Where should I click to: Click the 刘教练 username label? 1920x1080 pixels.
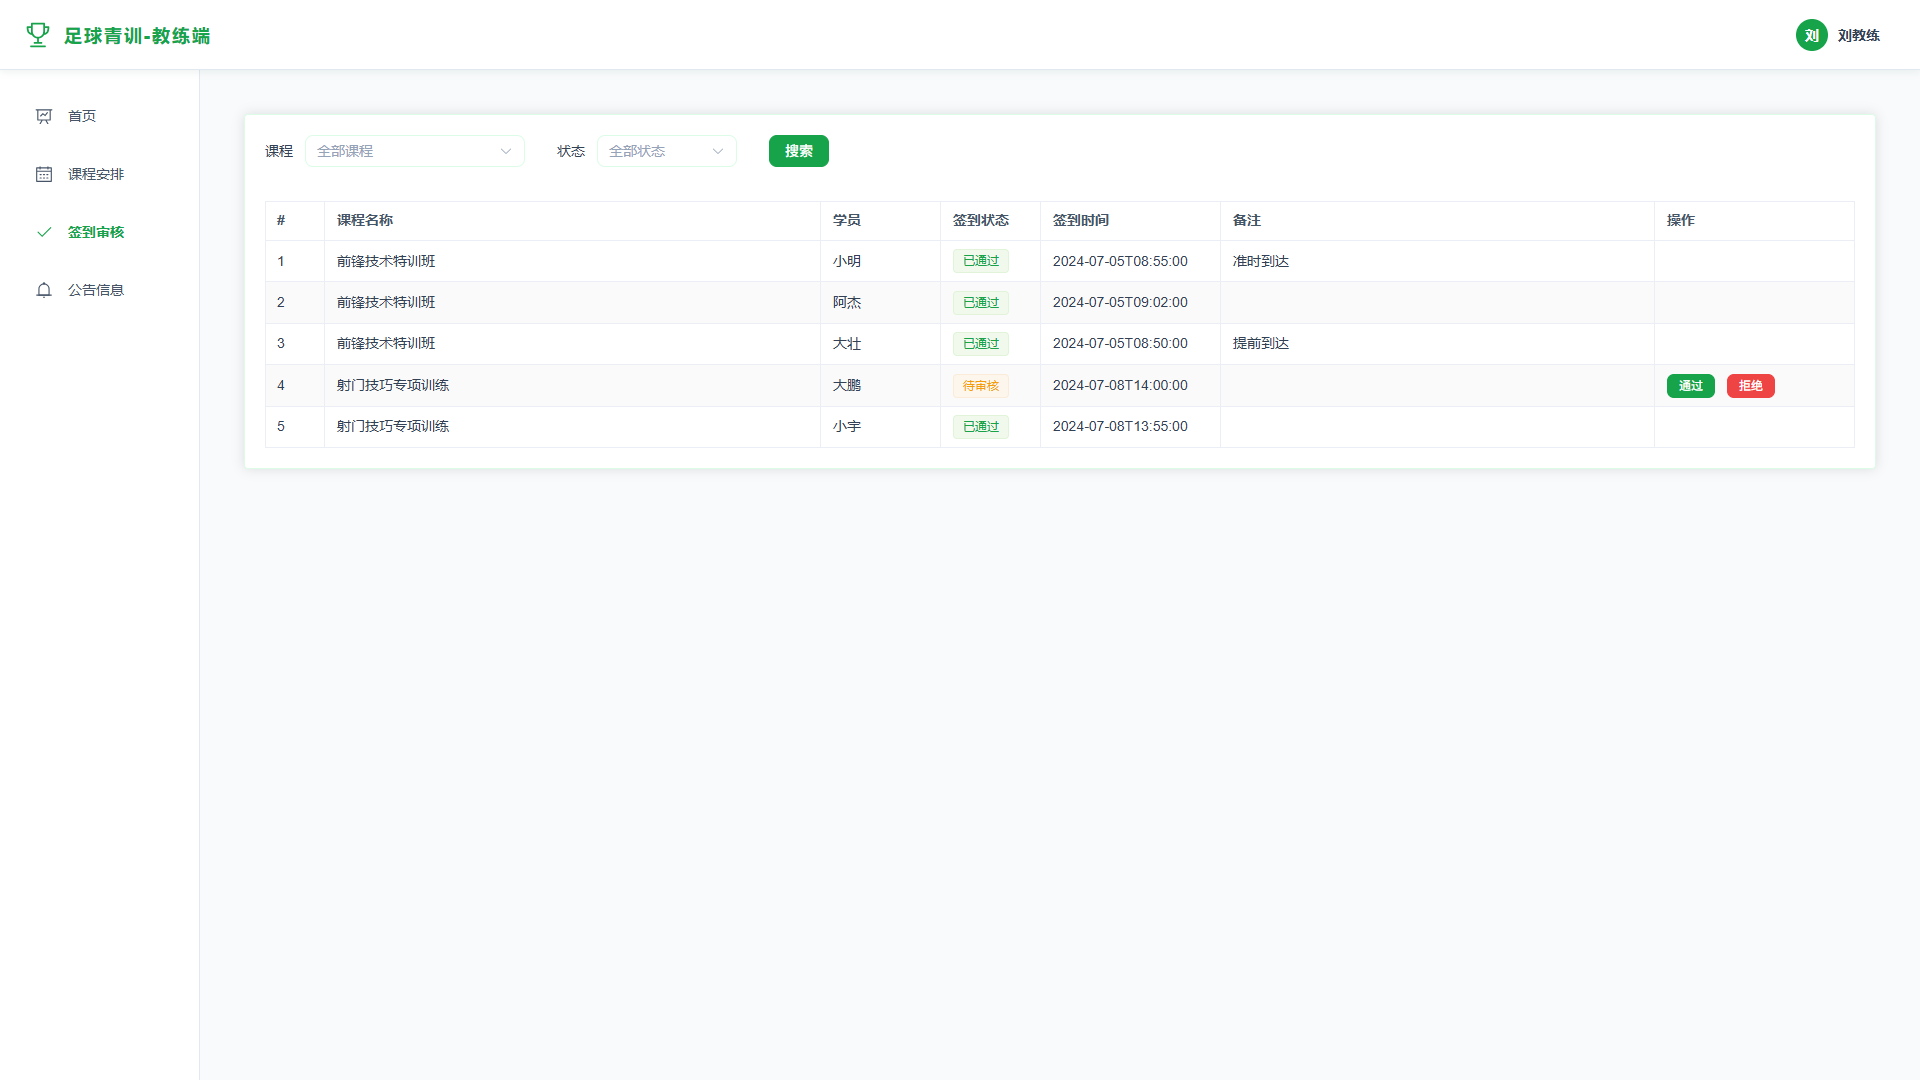coord(1859,35)
